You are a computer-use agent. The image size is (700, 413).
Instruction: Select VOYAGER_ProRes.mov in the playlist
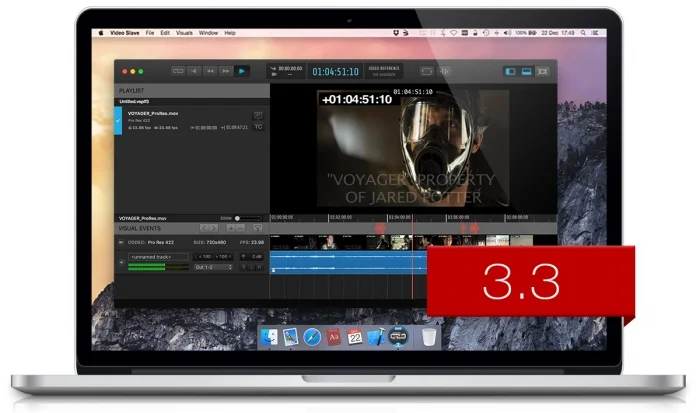coord(192,121)
